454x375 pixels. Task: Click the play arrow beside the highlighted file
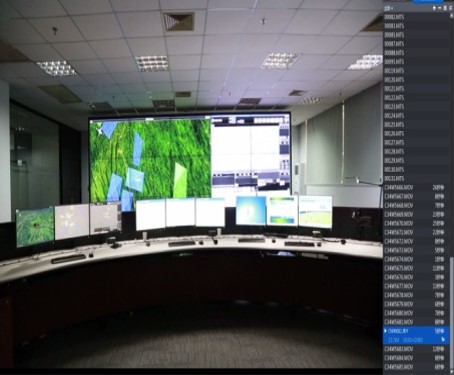click(x=386, y=331)
